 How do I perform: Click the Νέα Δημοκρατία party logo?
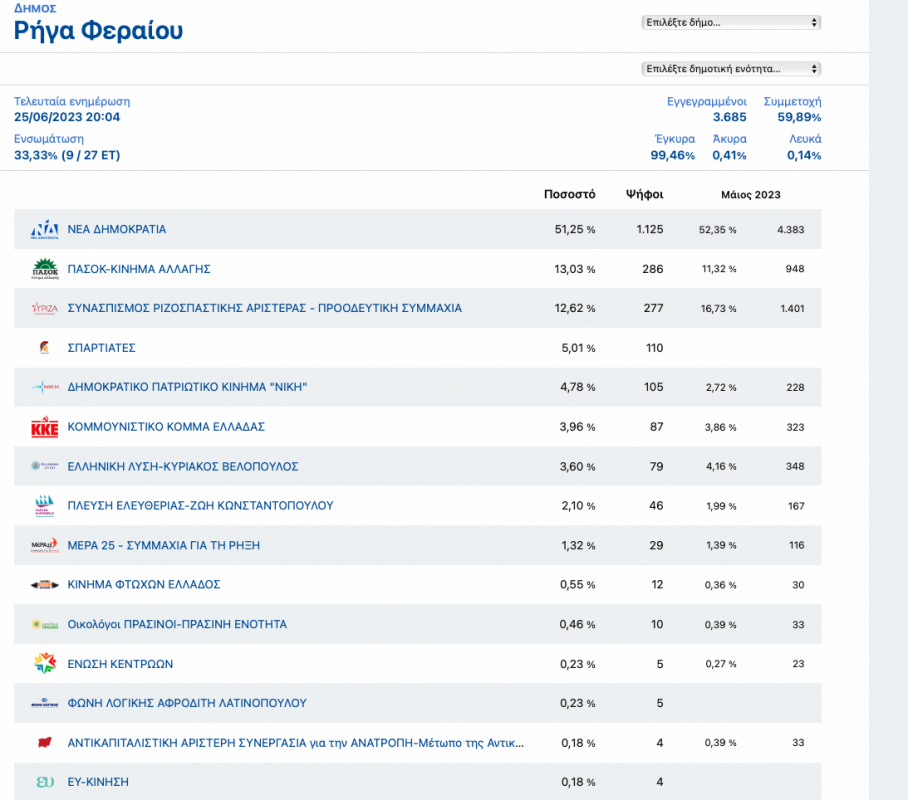[x=45, y=229]
